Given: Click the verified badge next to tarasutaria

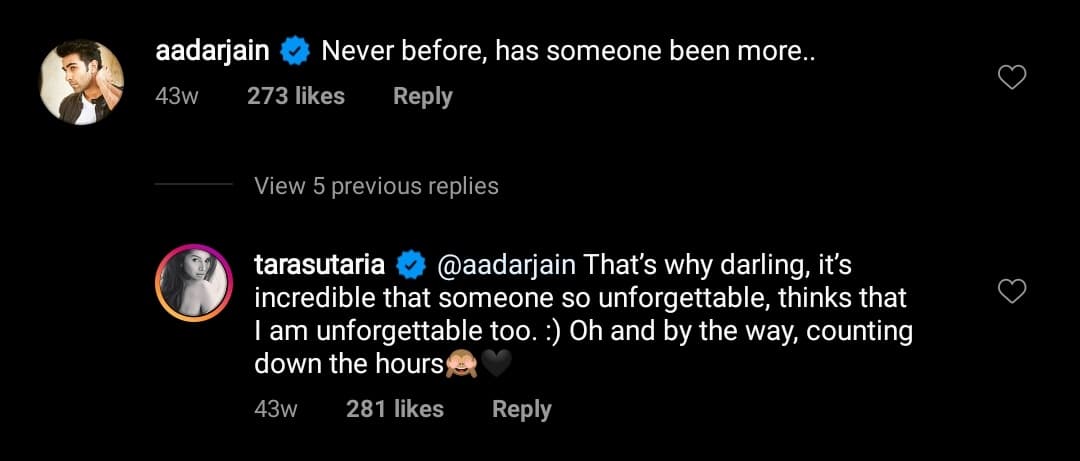Looking at the screenshot, I should 410,266.
